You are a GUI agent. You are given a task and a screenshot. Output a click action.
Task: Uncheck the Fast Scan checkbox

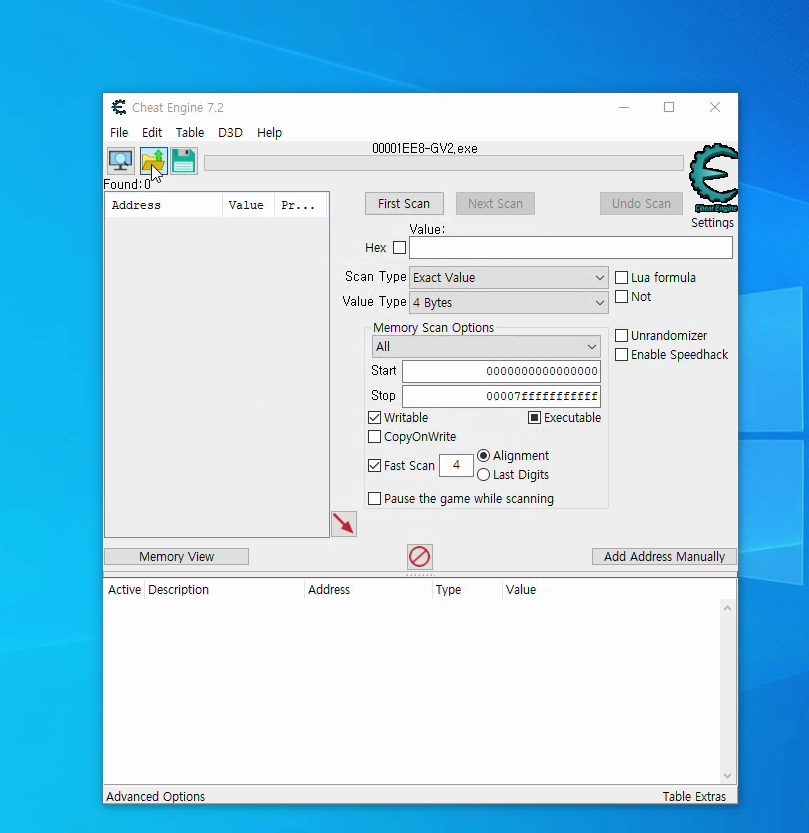[x=374, y=466]
